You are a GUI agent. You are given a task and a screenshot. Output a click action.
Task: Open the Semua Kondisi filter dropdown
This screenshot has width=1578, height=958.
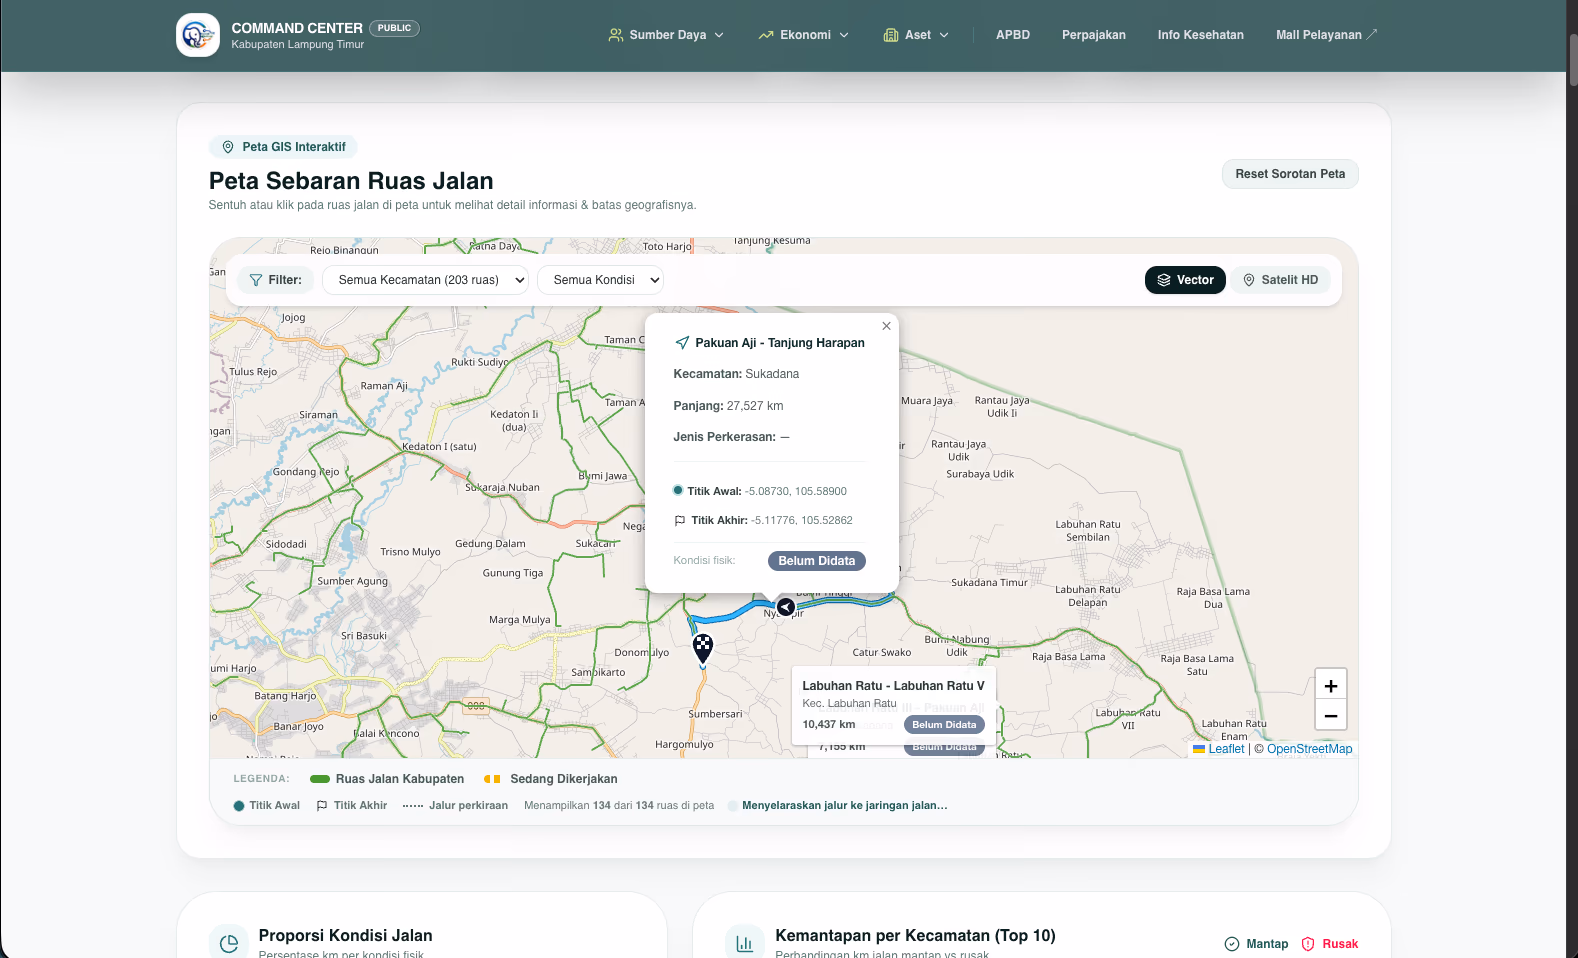click(600, 280)
